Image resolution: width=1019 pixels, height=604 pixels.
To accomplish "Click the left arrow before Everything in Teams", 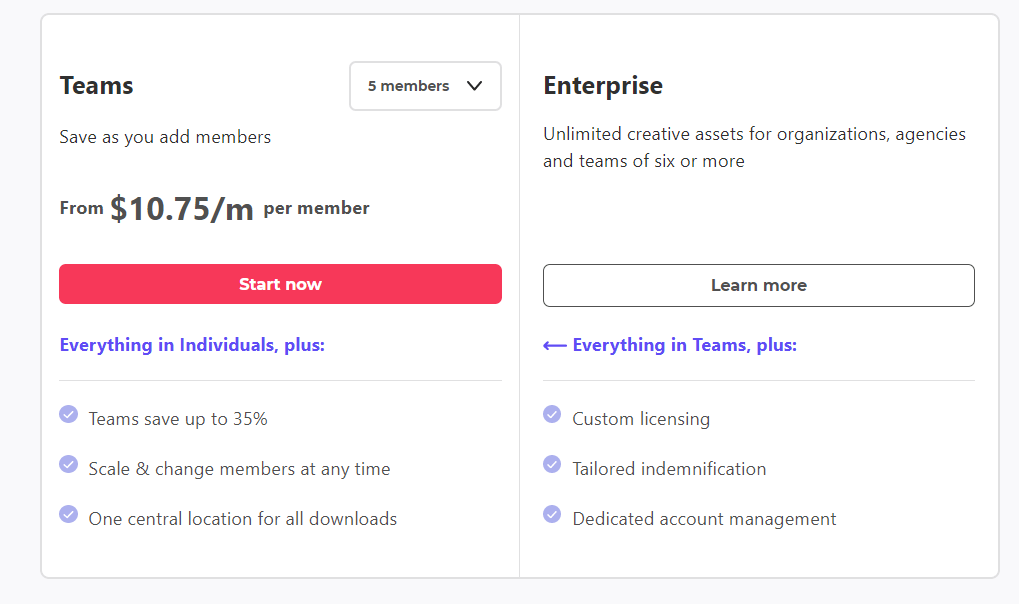I will coord(554,345).
